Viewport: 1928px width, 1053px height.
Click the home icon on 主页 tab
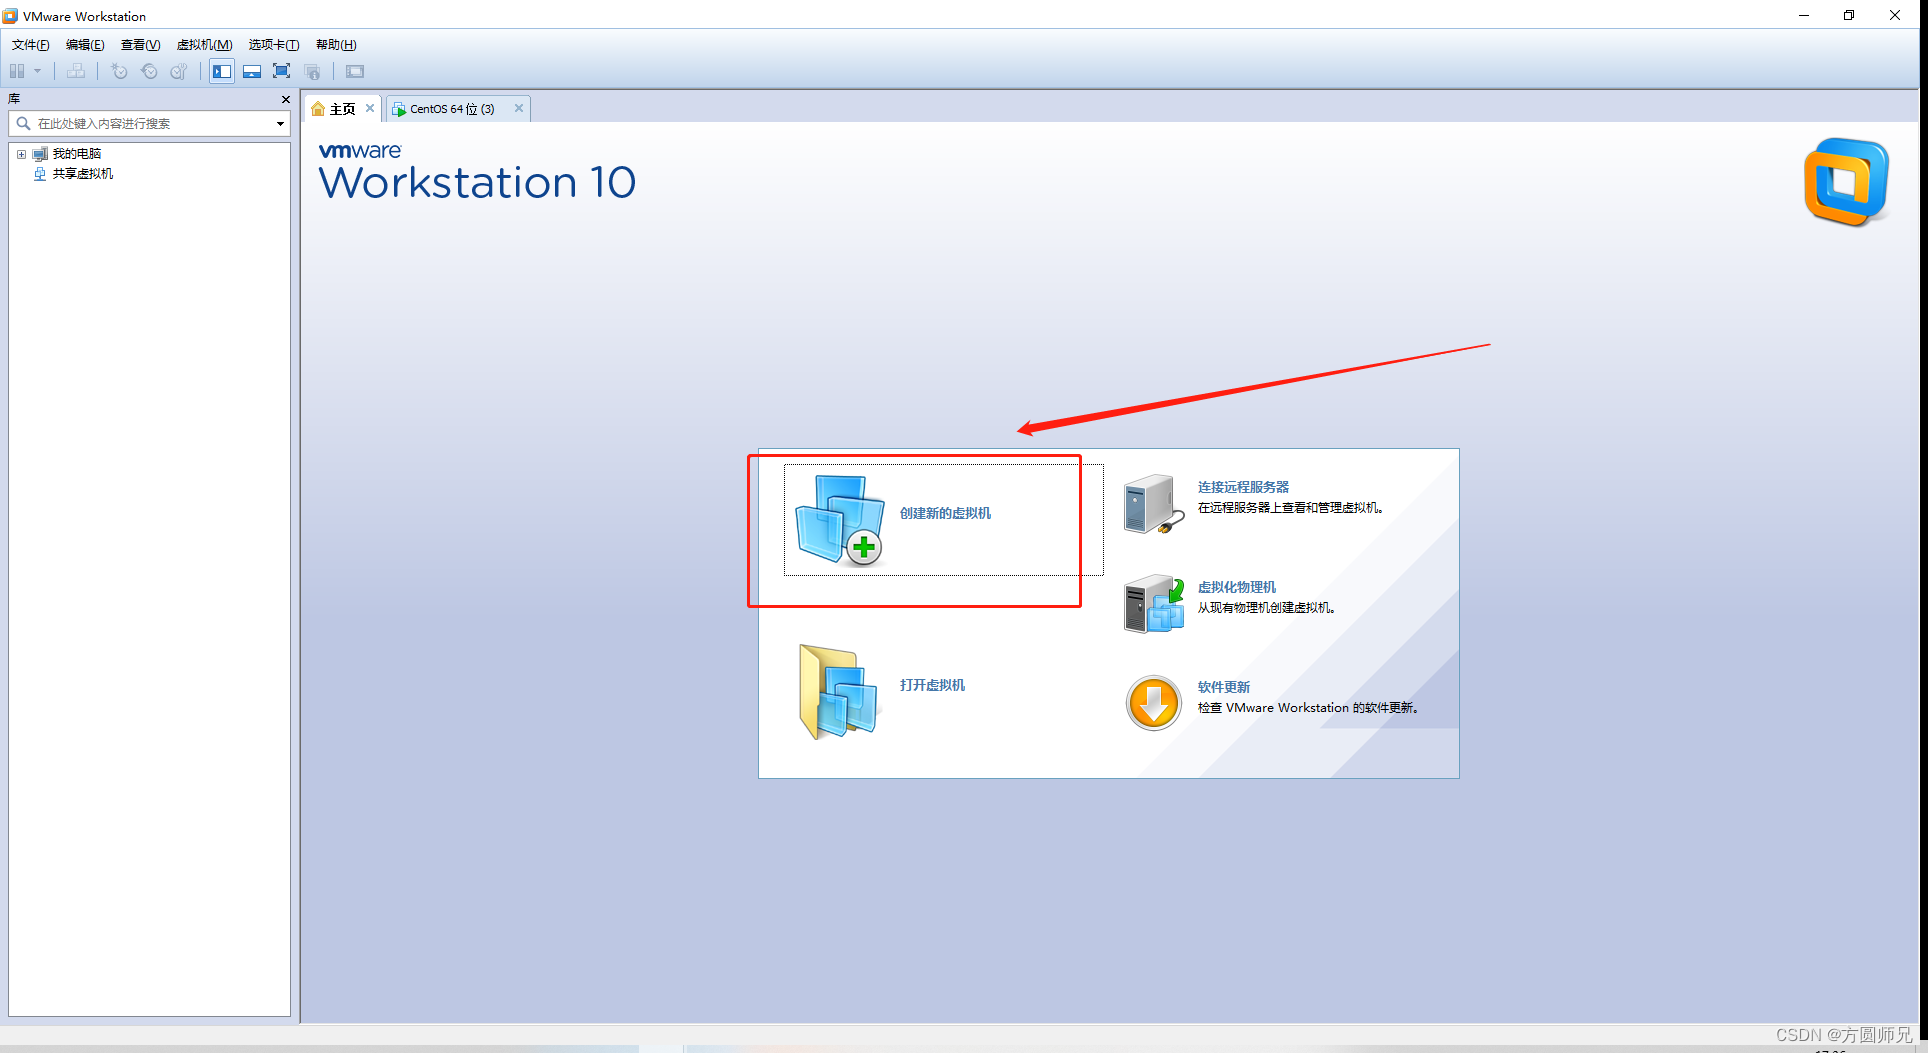[318, 109]
